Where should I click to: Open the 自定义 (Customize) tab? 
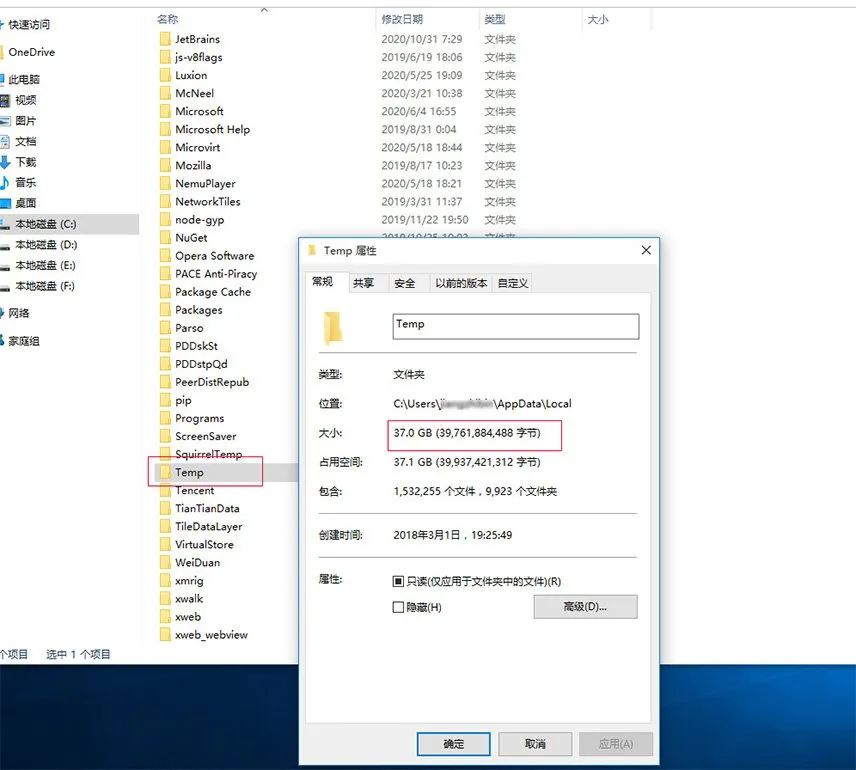coord(513,283)
